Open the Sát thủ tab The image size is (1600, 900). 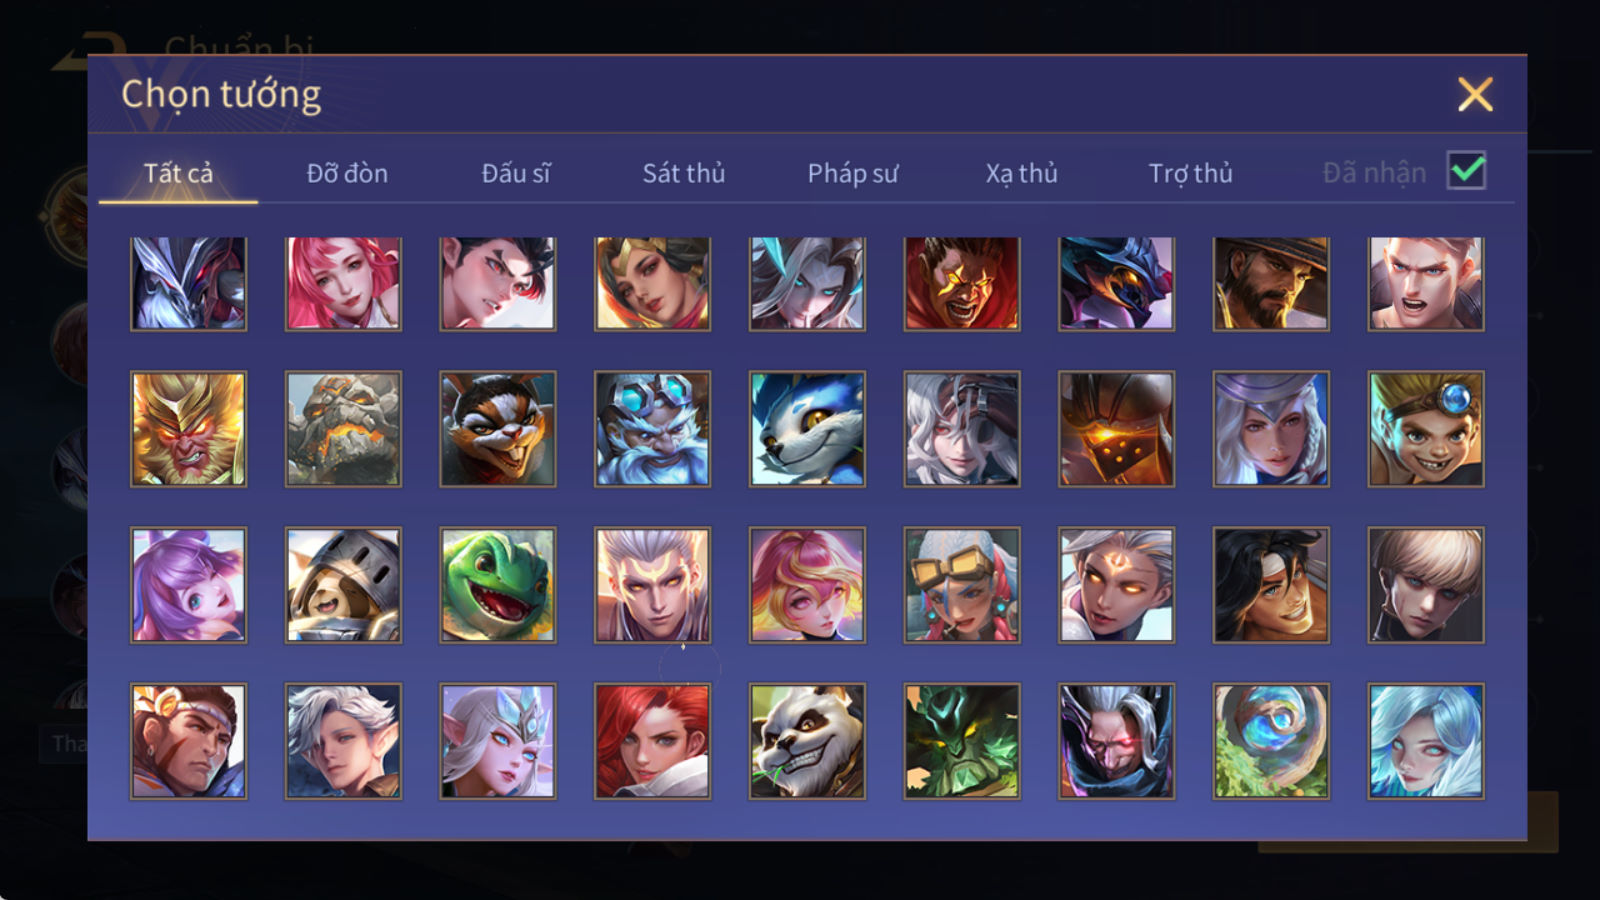tap(684, 173)
